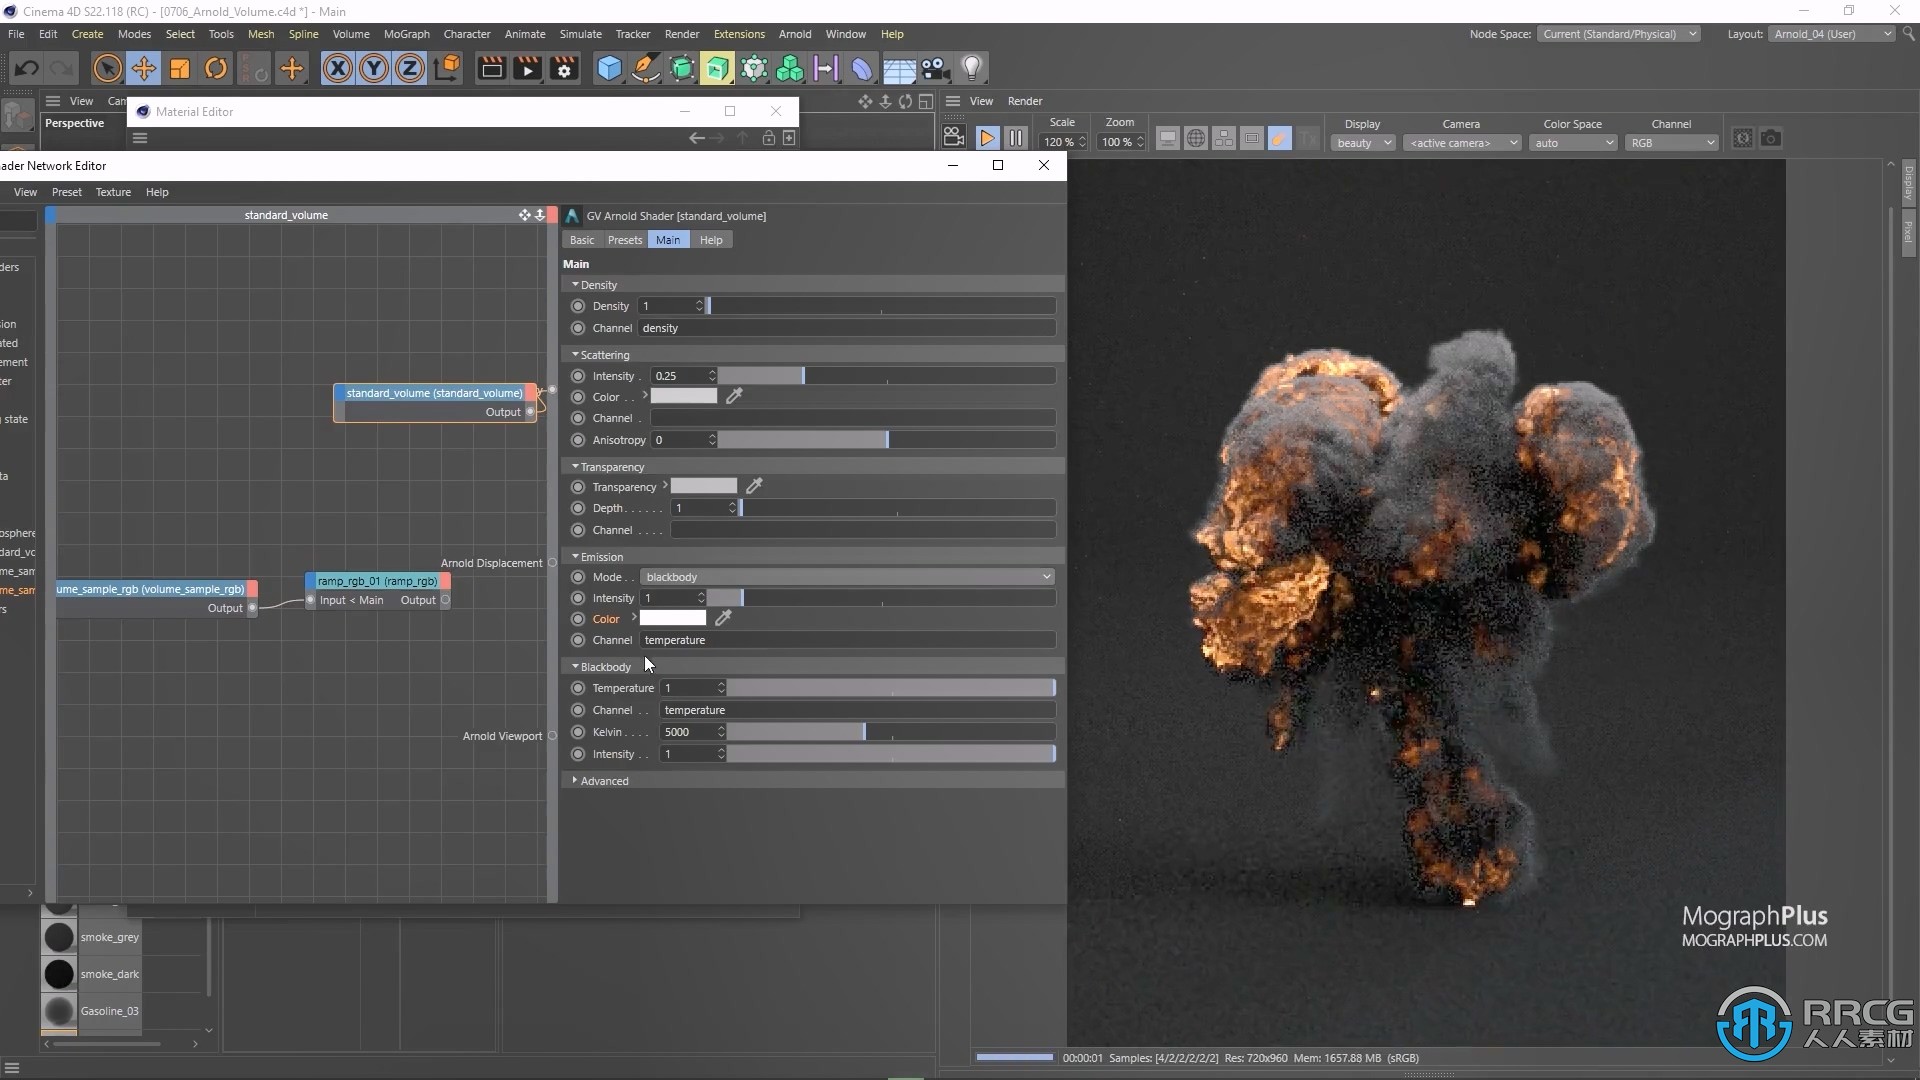Screen dimensions: 1920x1080
Task: Click the Scattering Color swatch
Action: click(686, 397)
